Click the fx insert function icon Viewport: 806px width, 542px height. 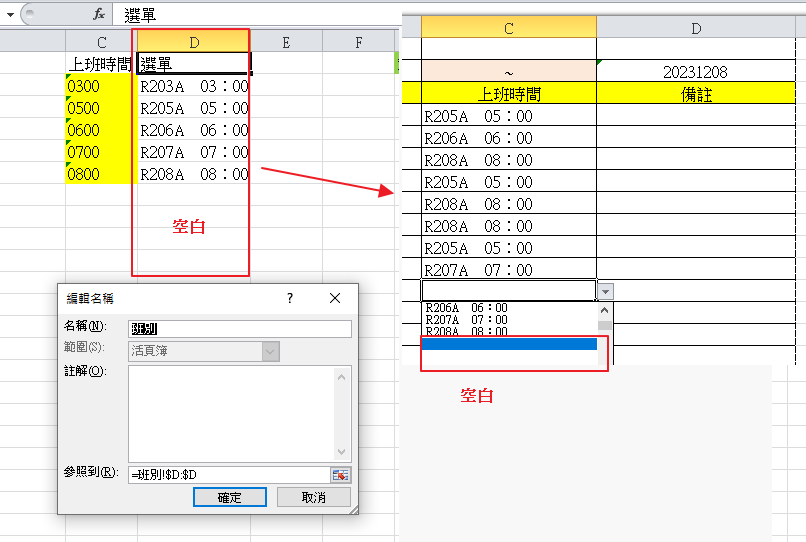click(99, 14)
